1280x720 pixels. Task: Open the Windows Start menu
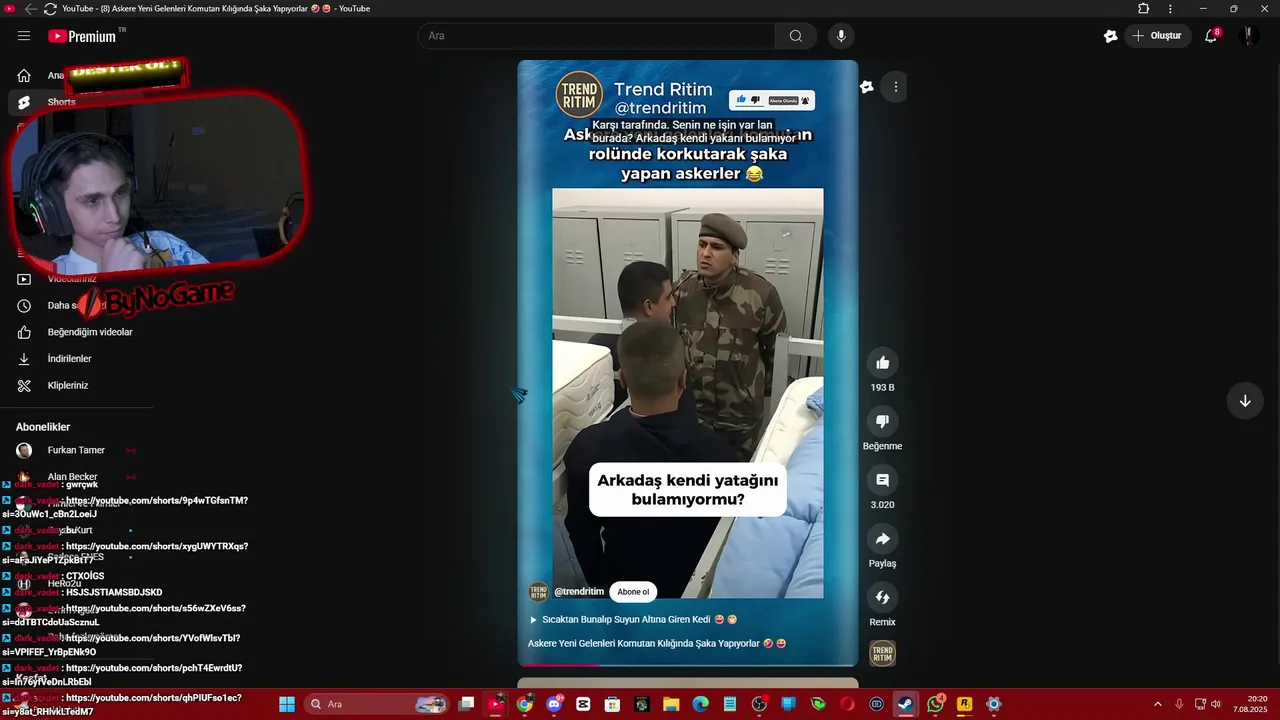point(287,704)
